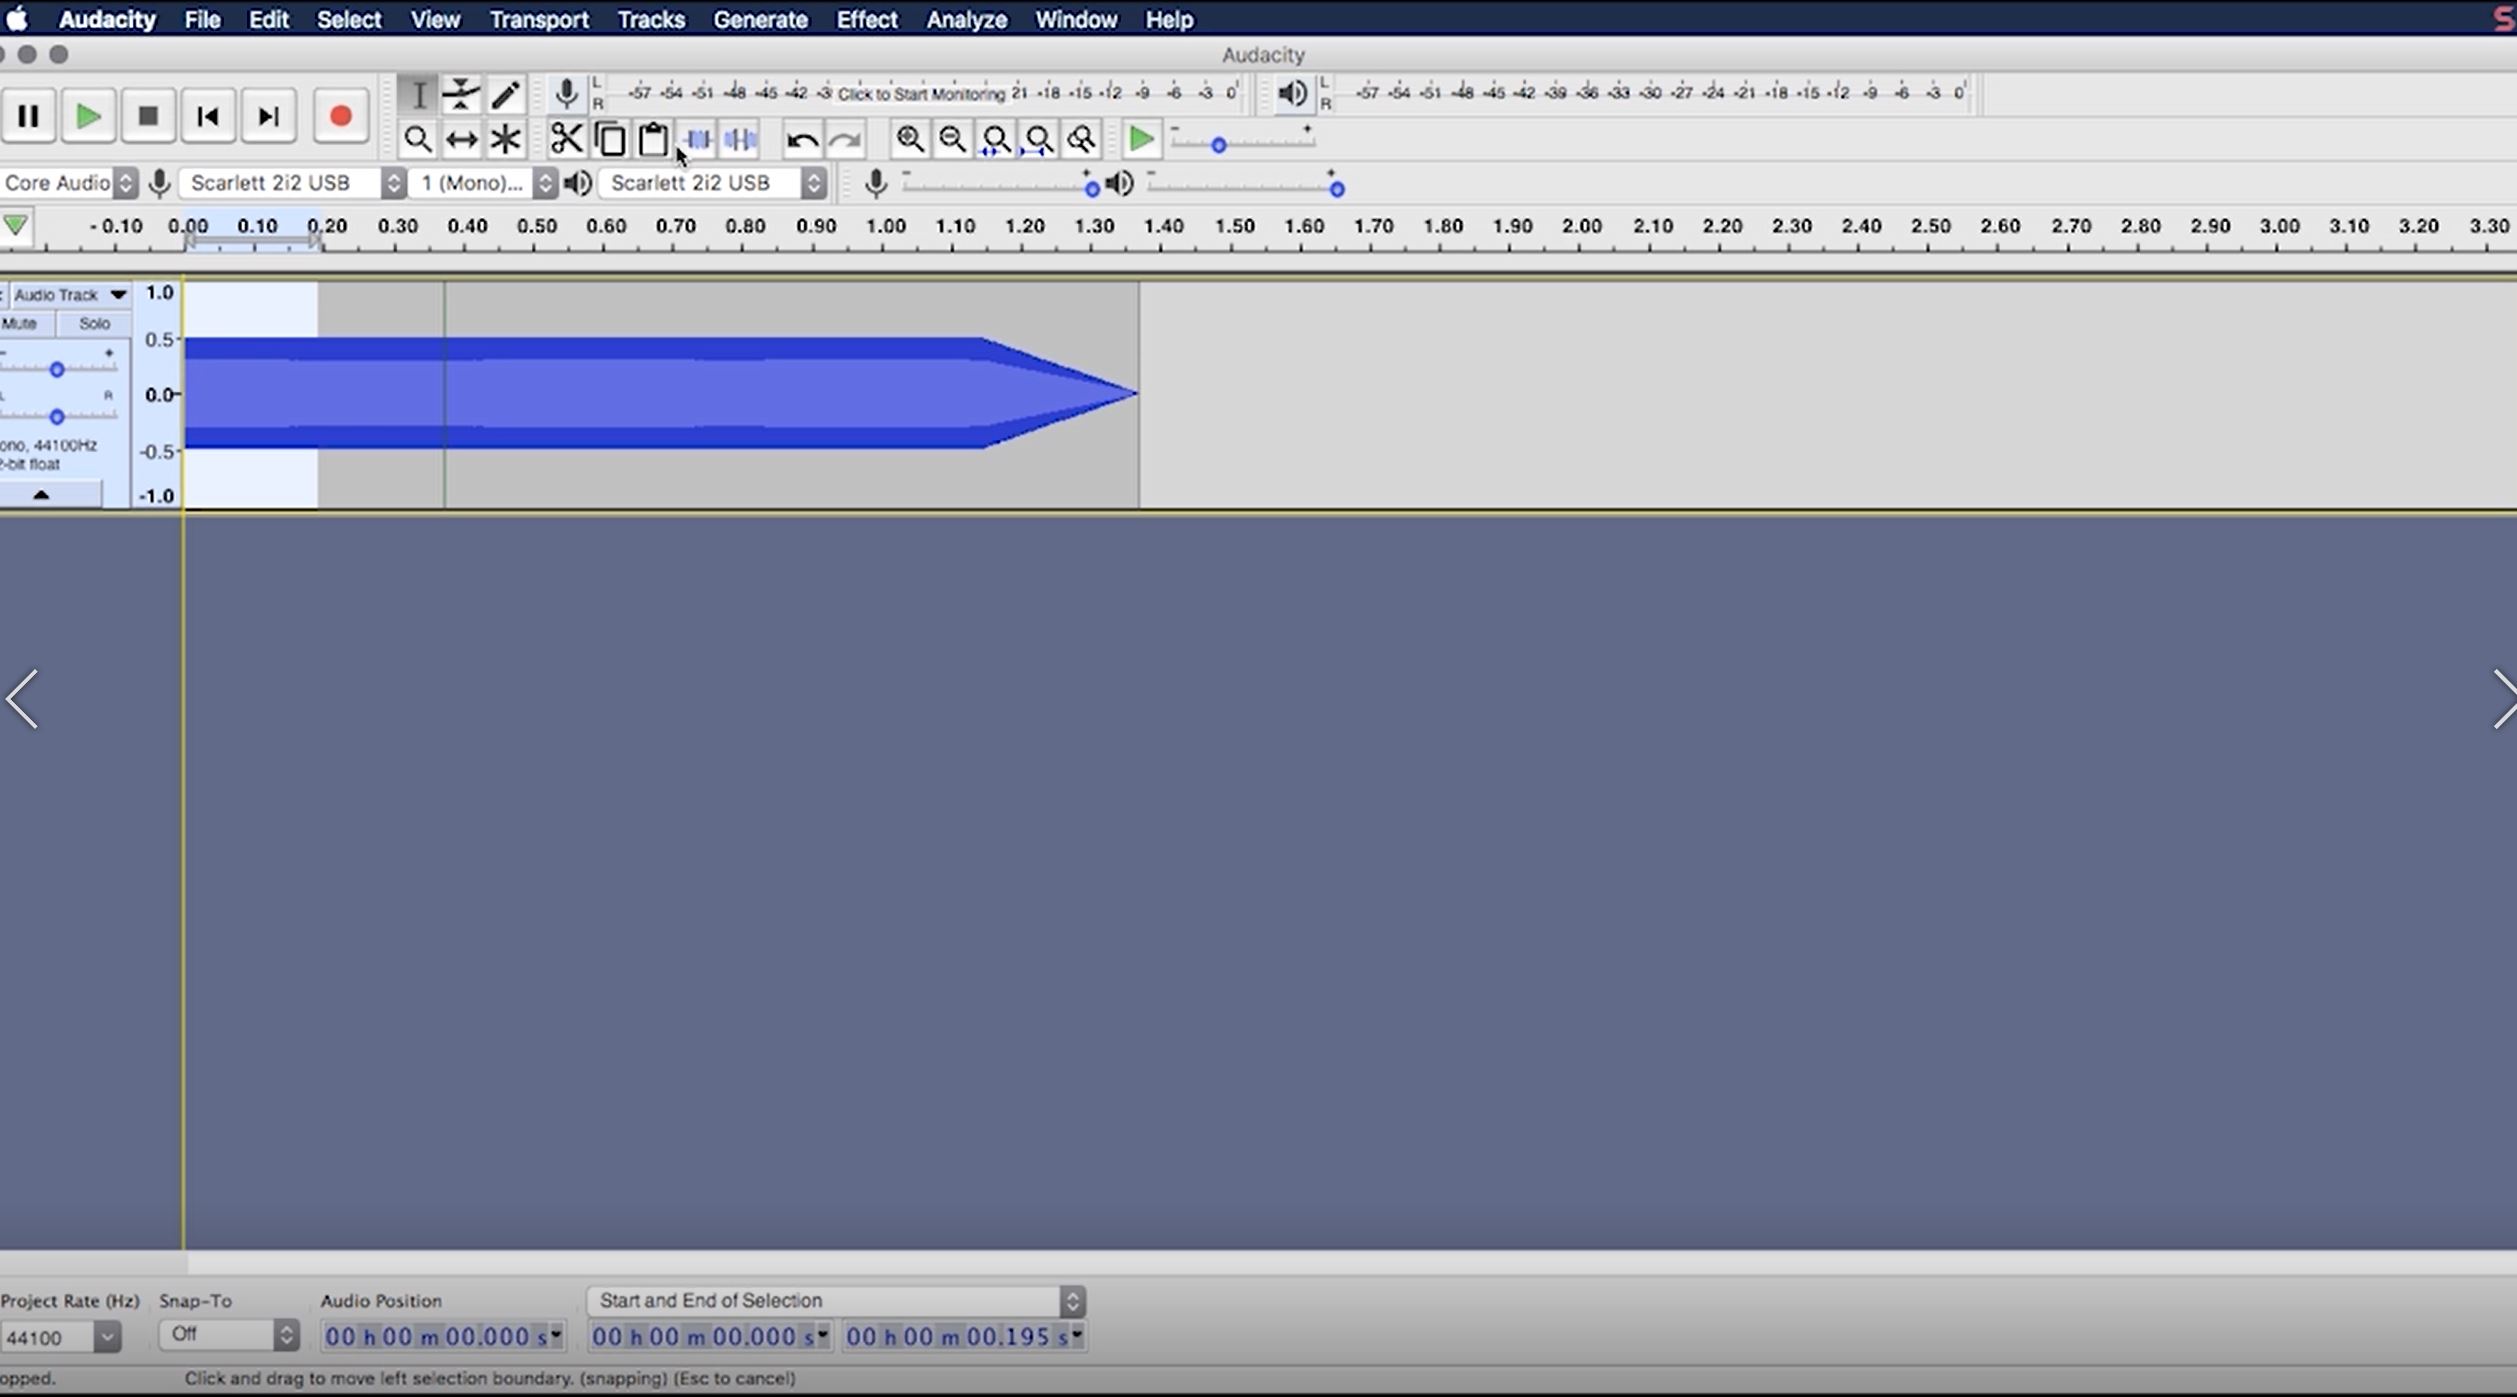Mute the audio track
Image resolution: width=2517 pixels, height=1397 pixels.
click(20, 323)
